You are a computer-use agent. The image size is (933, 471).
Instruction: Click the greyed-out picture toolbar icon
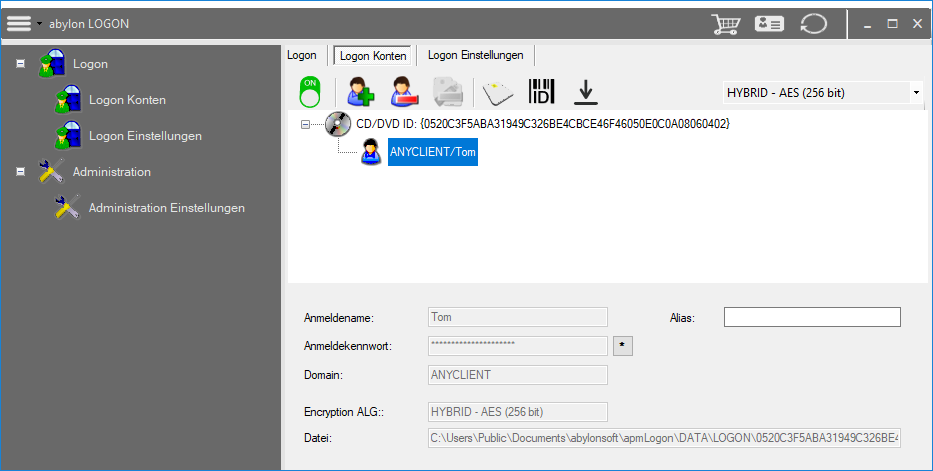[x=448, y=92]
